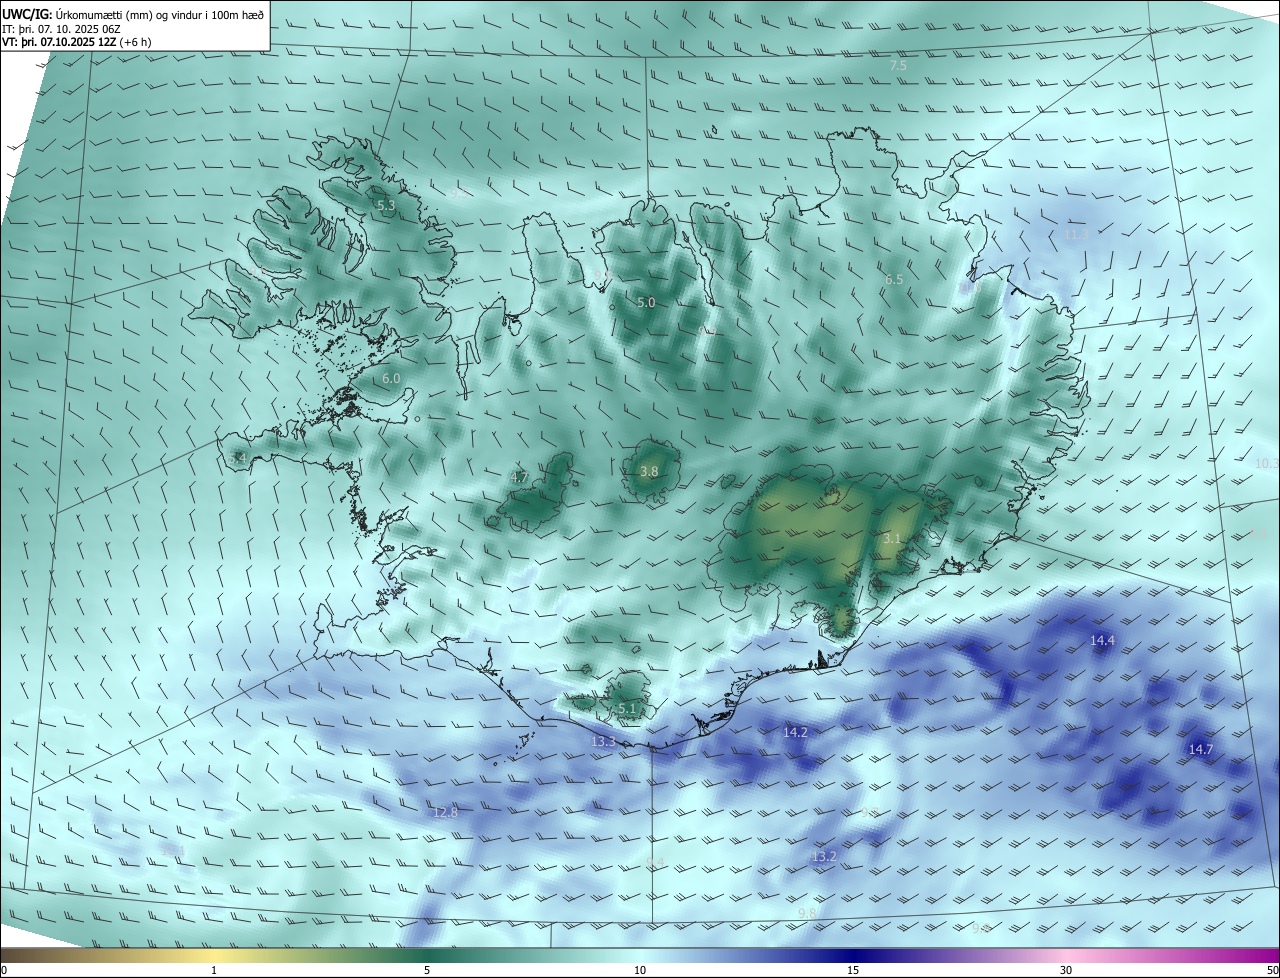Click the 5.3 value in the Westfjords
The height and width of the screenshot is (978, 1280).
(x=386, y=206)
